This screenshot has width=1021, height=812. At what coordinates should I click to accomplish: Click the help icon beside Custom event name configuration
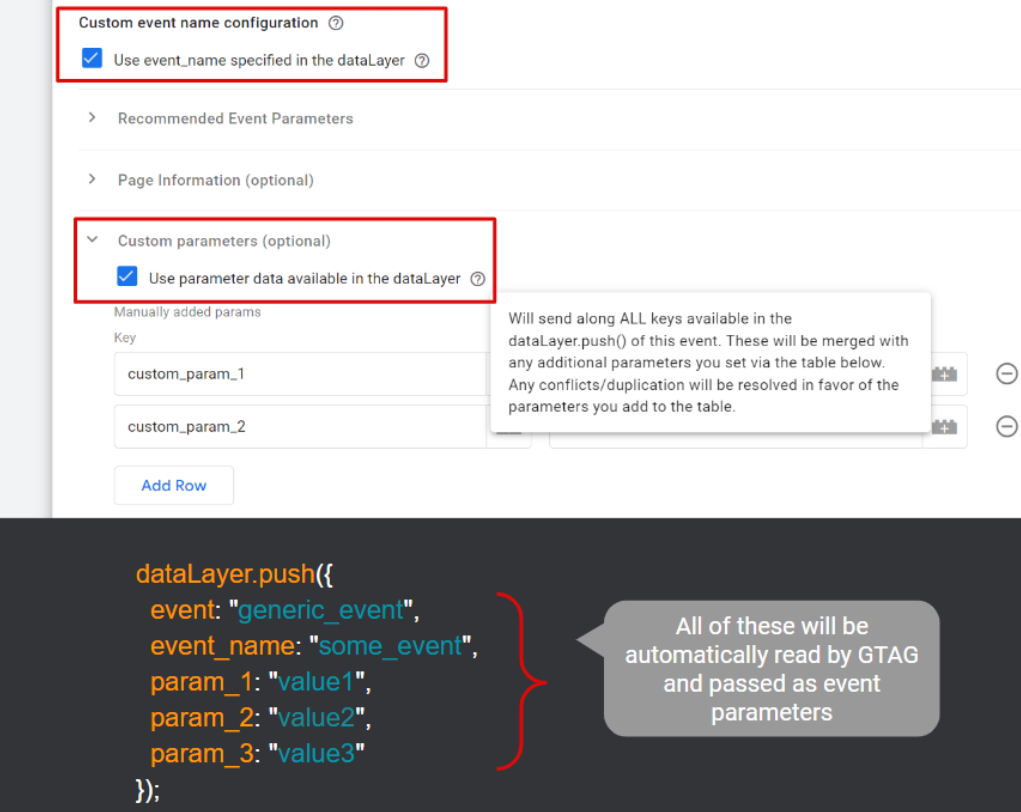[x=335, y=22]
